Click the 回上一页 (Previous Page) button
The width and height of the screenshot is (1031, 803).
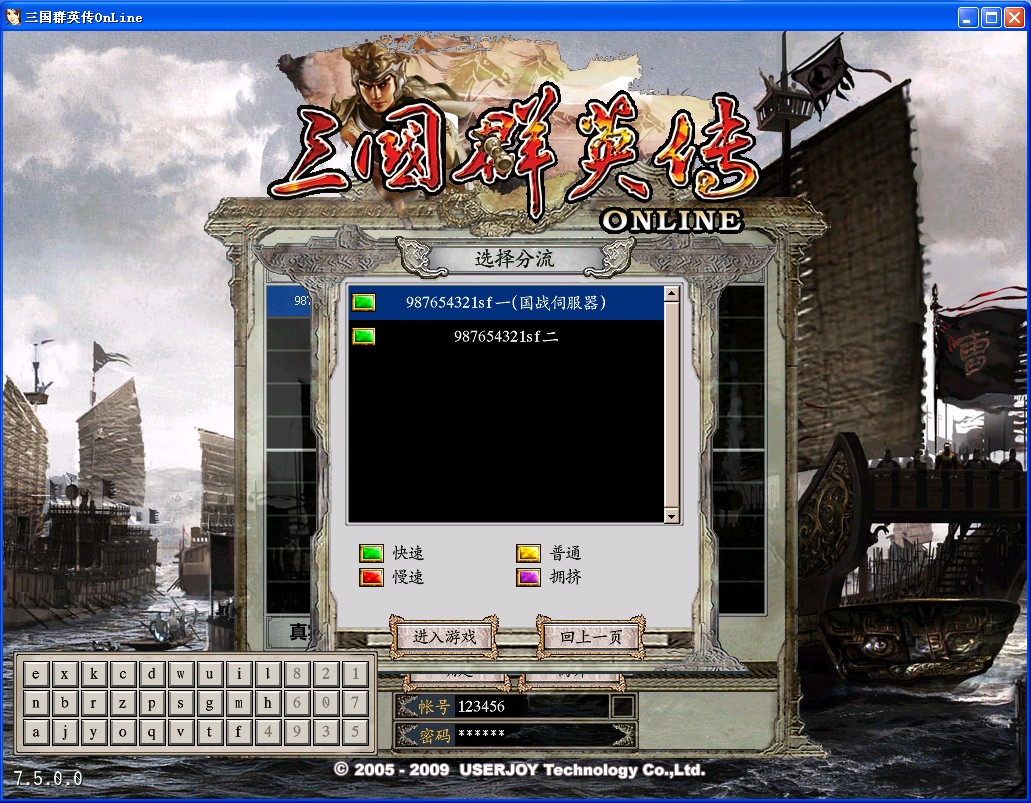[x=591, y=637]
